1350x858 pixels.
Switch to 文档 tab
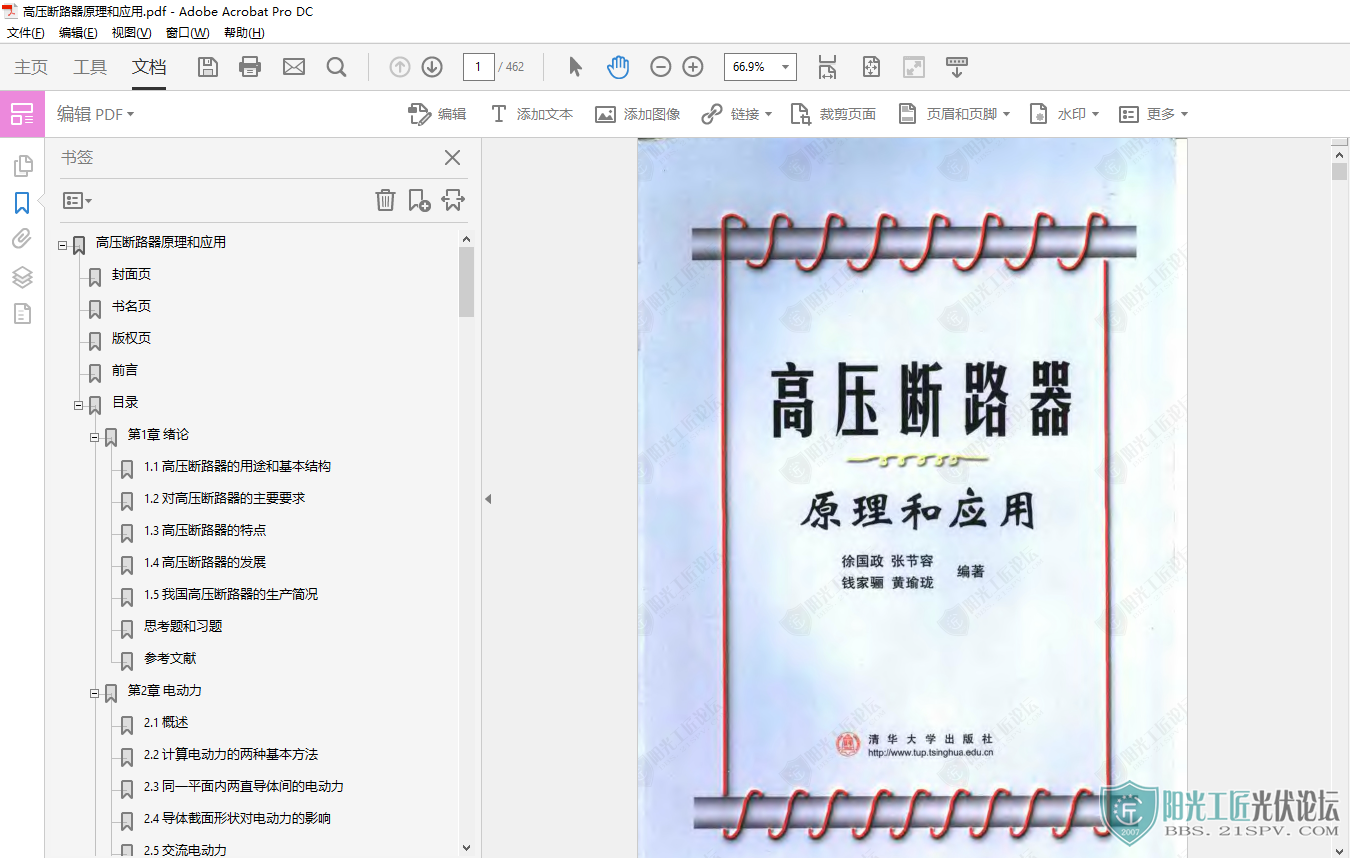coord(149,67)
